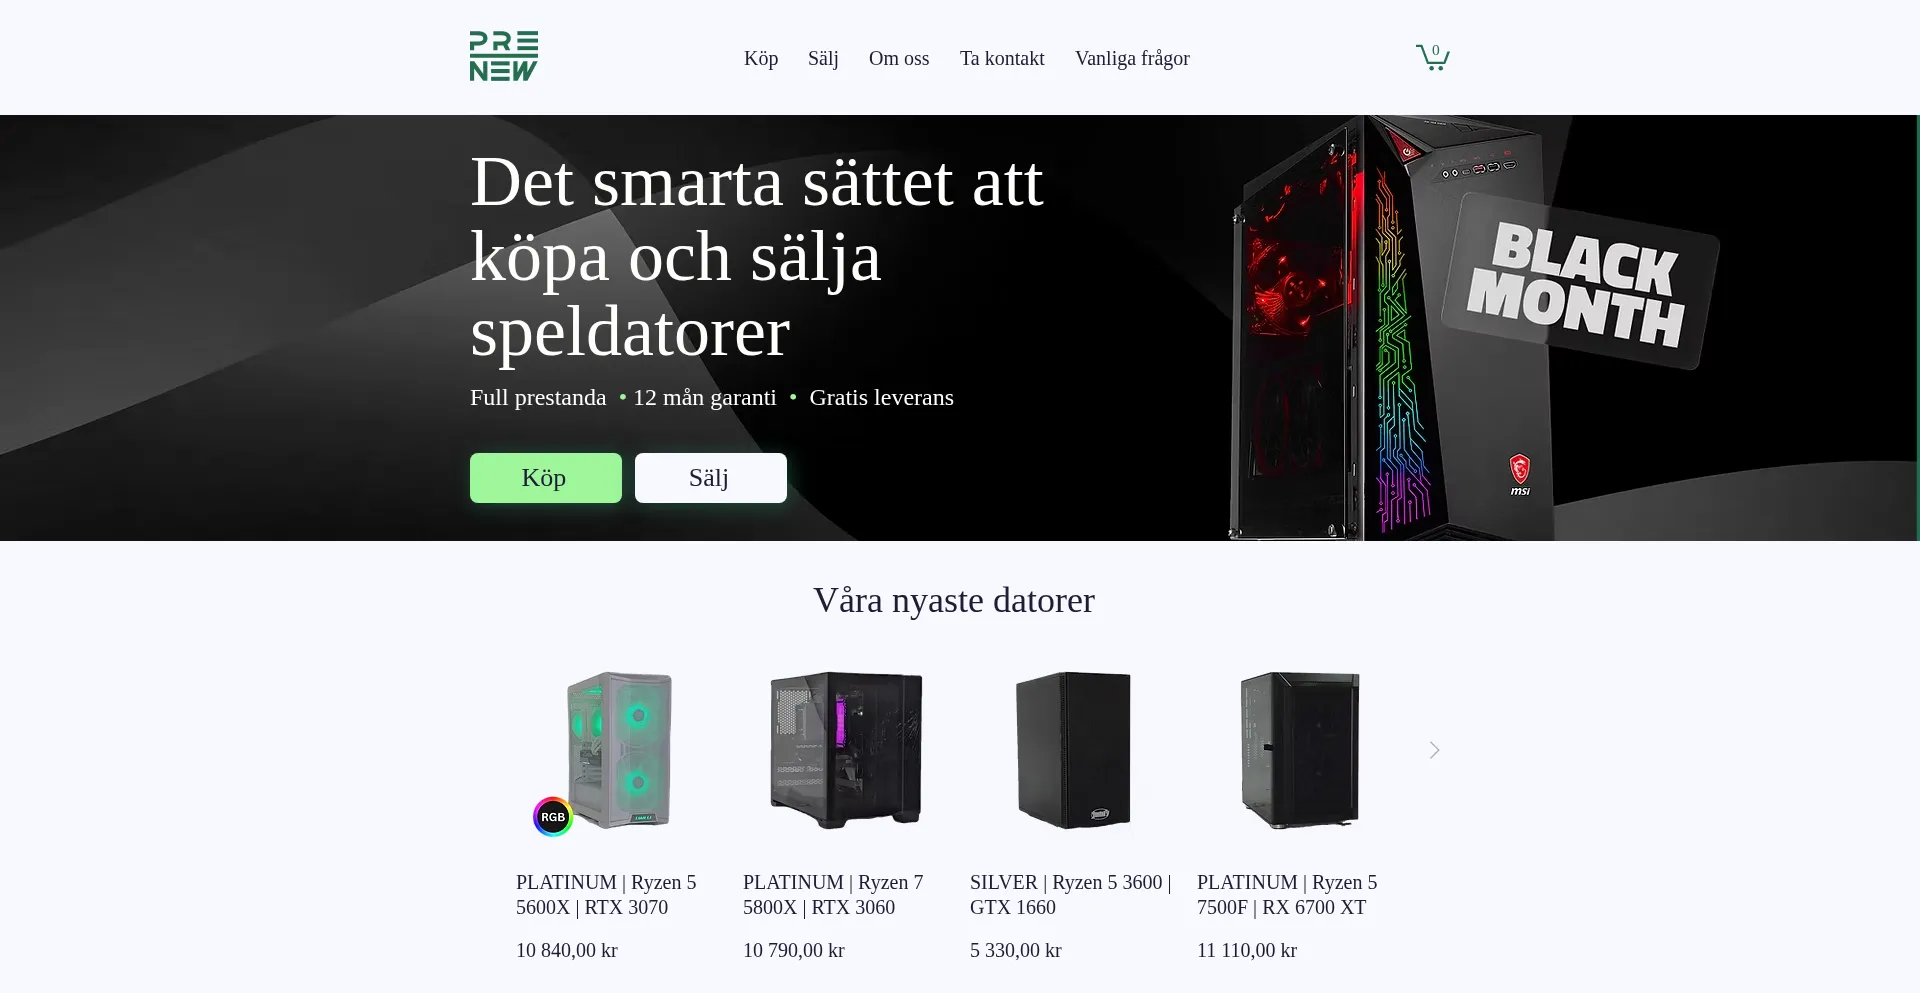Open the Ryzen 7 5800X computer image

point(846,750)
